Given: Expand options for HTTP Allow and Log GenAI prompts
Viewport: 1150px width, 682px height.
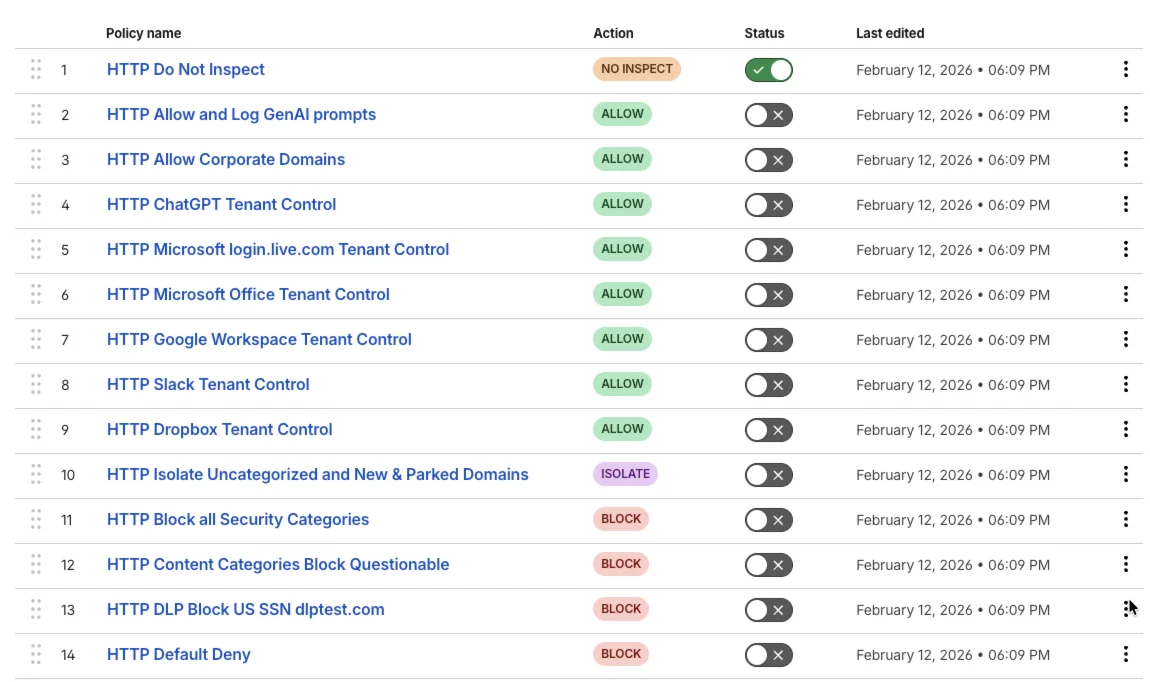Looking at the screenshot, I should pyautogui.click(x=1126, y=114).
